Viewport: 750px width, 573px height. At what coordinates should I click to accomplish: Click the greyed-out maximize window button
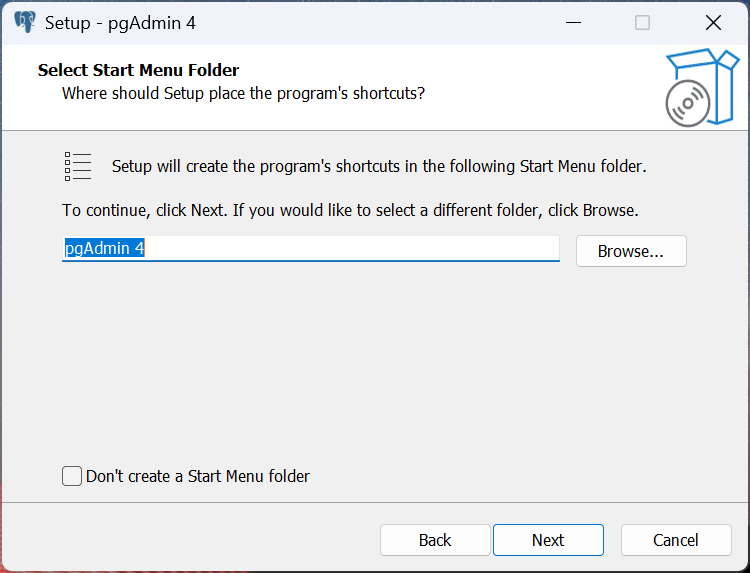(x=643, y=22)
